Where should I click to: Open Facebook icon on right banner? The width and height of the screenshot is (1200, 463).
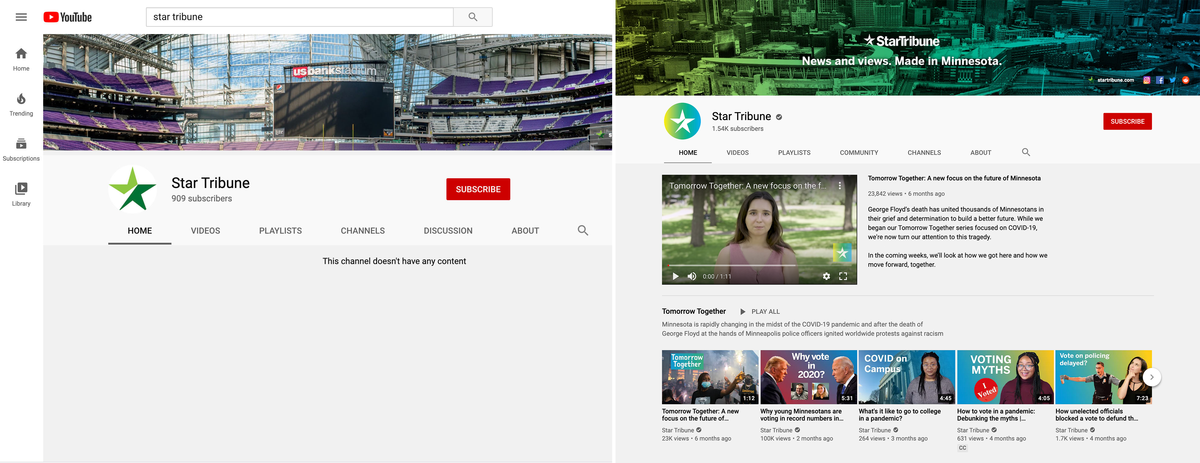coord(1160,79)
